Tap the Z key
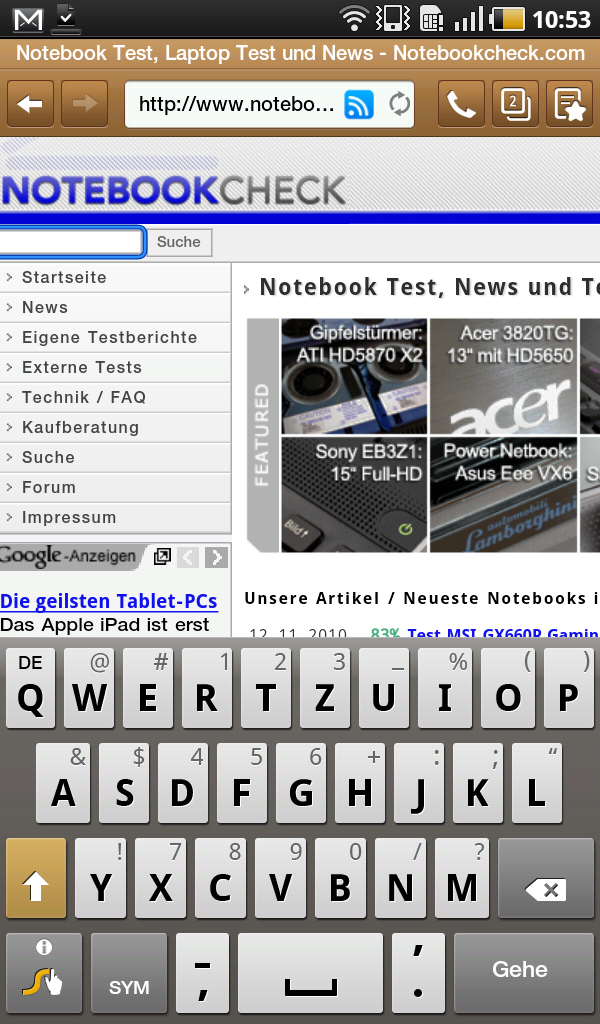 [x=324, y=688]
